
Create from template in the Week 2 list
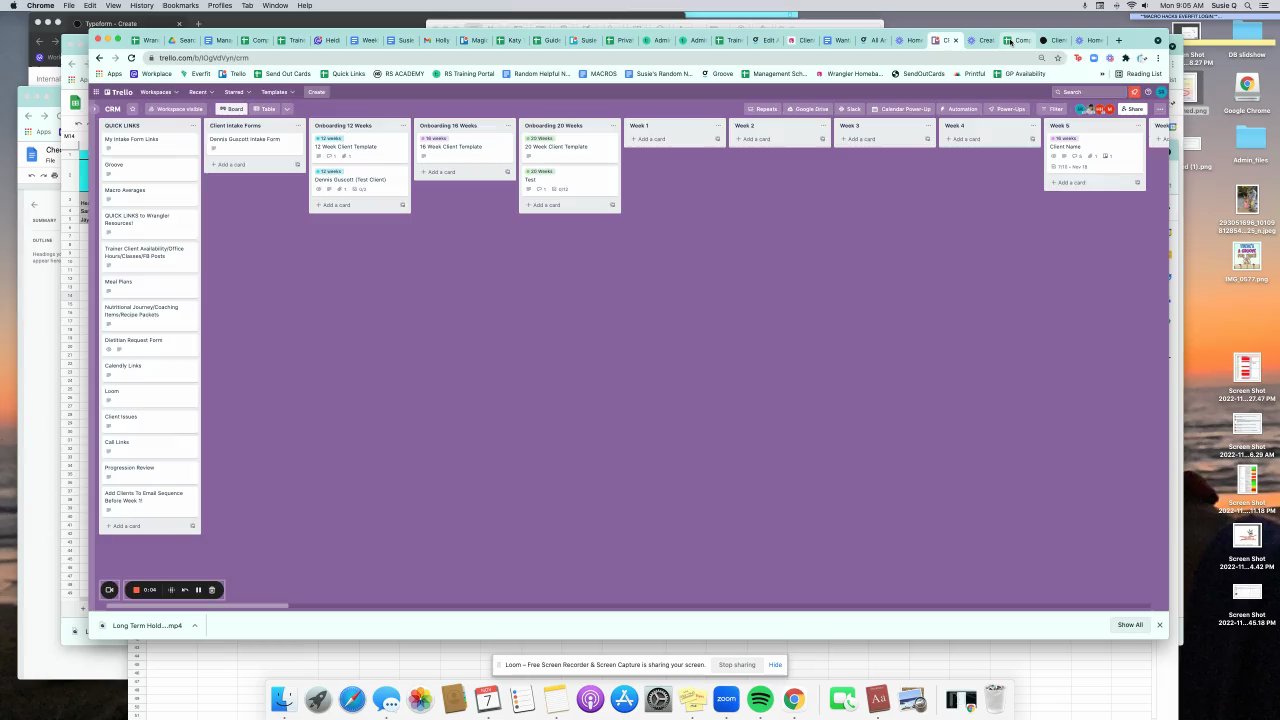(x=823, y=139)
